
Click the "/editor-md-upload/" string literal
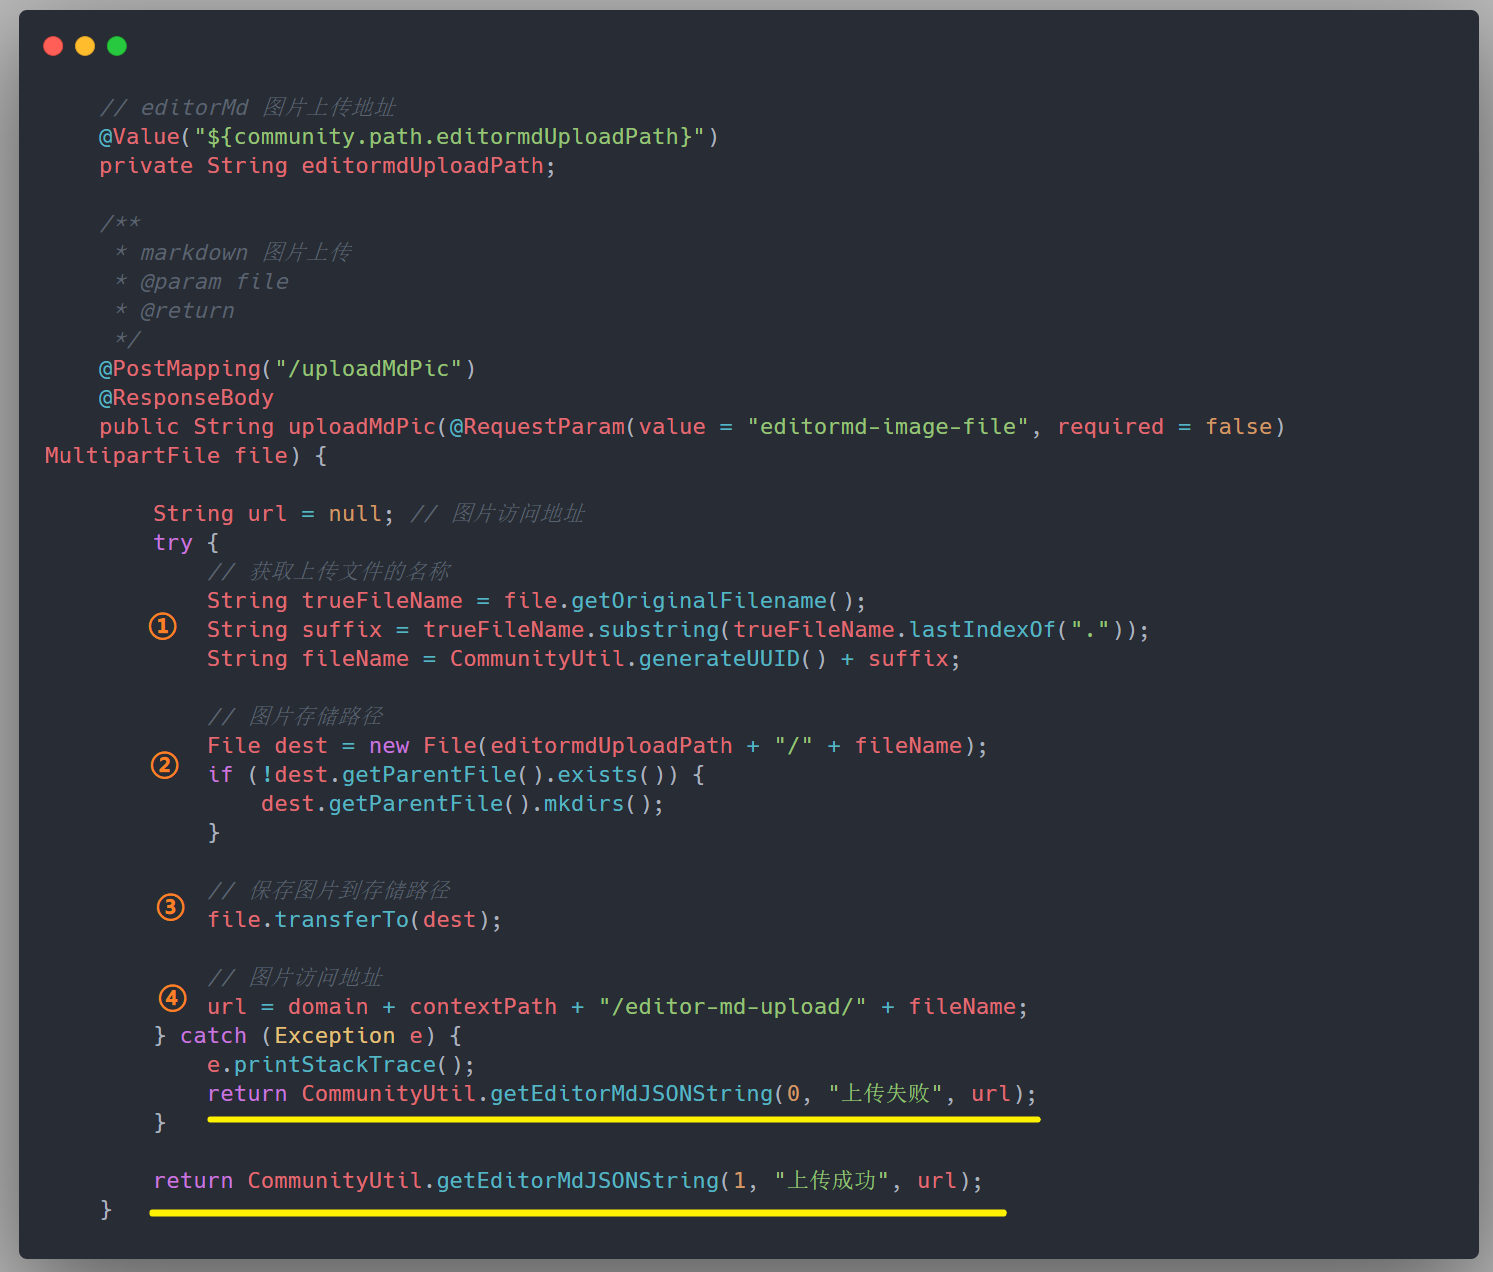click(x=732, y=1007)
